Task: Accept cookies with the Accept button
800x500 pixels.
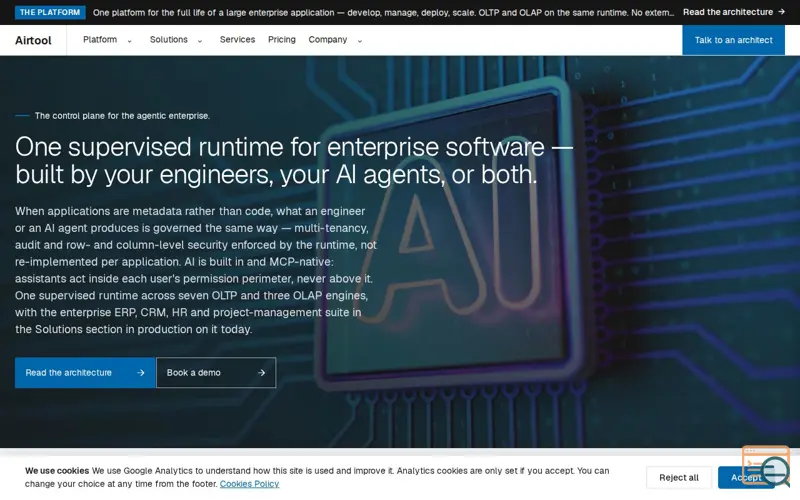Action: coord(745,478)
